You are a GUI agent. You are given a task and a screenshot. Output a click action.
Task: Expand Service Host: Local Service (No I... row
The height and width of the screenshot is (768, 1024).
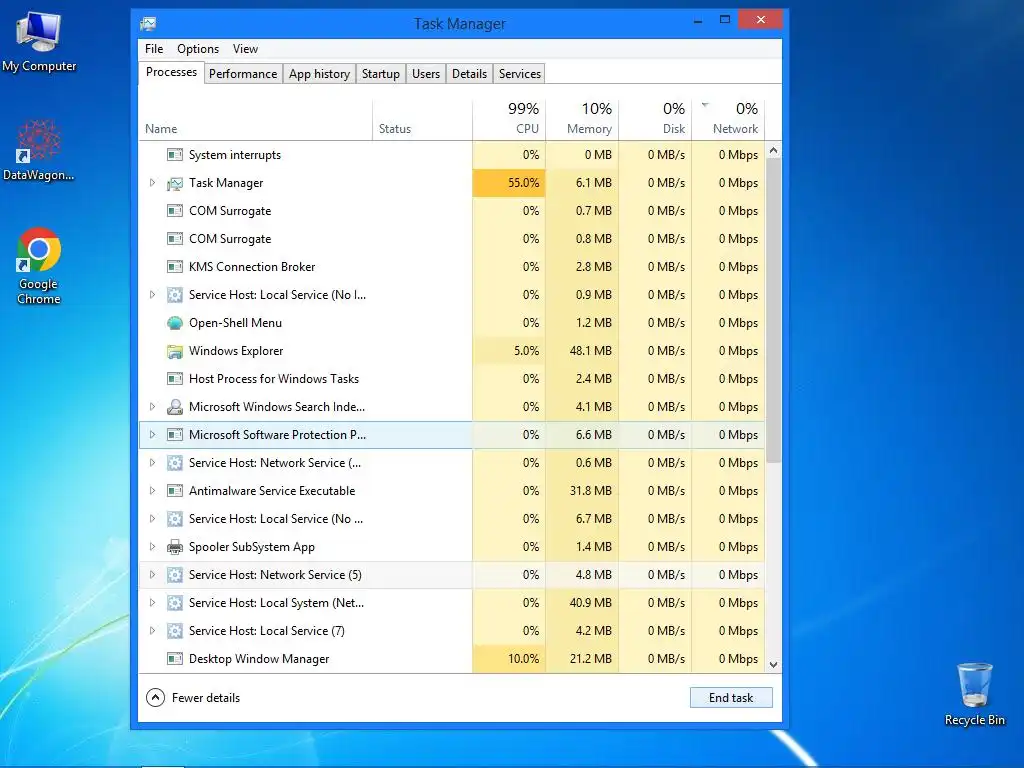[152, 295]
